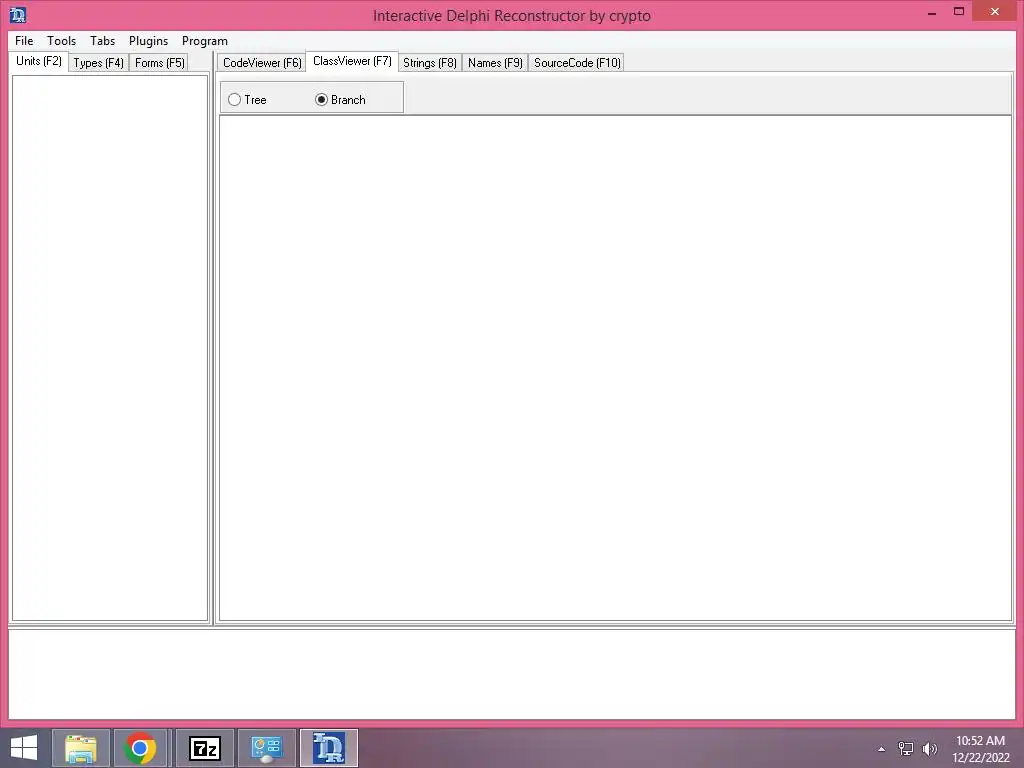Open the Plugins menu
Viewport: 1024px width, 768px height.
click(148, 40)
